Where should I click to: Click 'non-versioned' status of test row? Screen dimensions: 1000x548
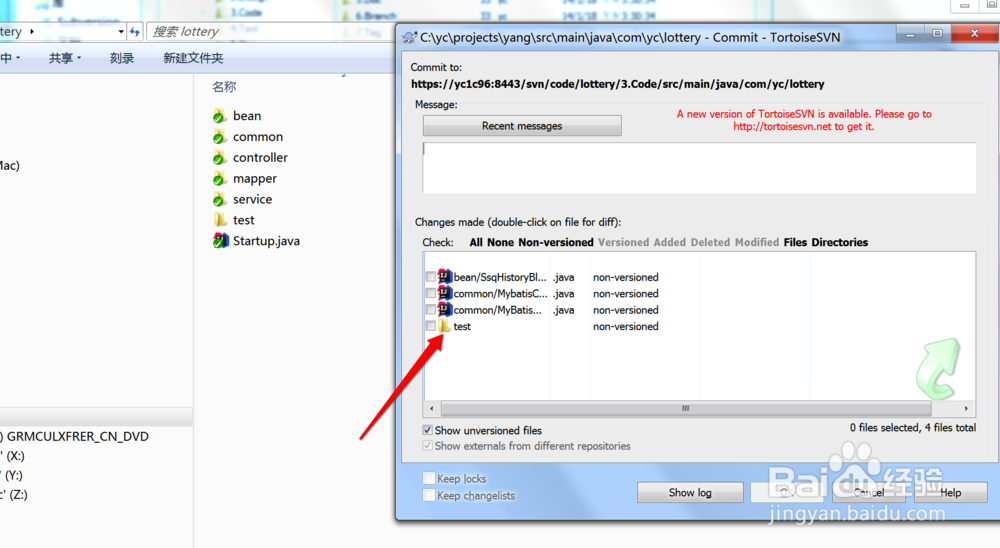(x=626, y=326)
